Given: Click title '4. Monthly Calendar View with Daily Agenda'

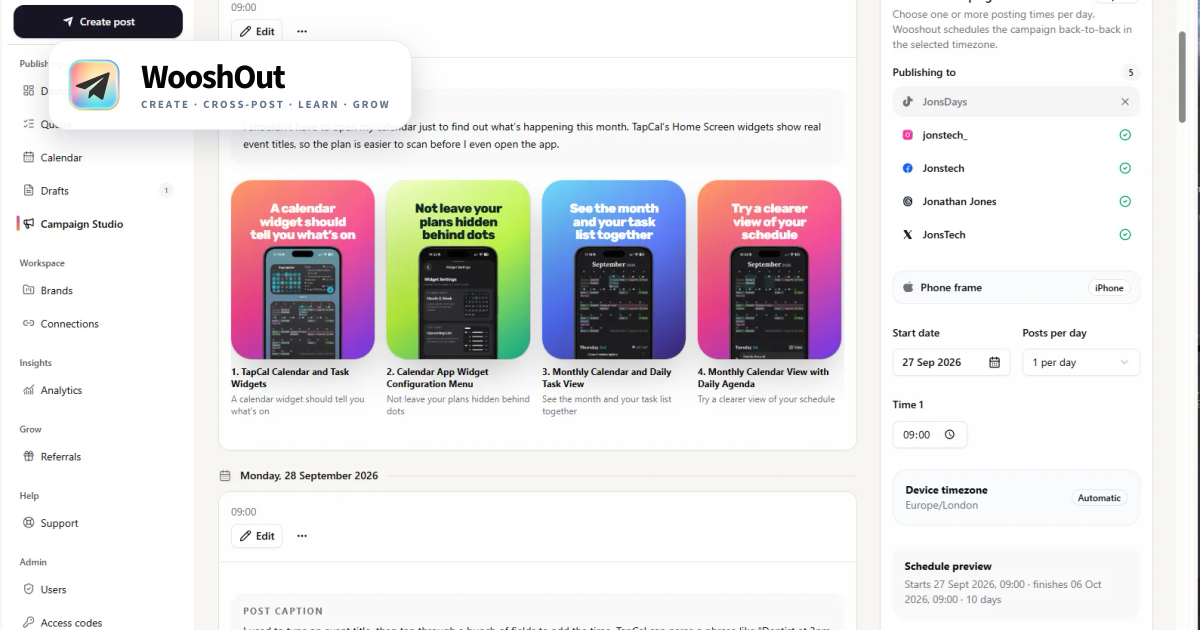Looking at the screenshot, I should (x=763, y=378).
